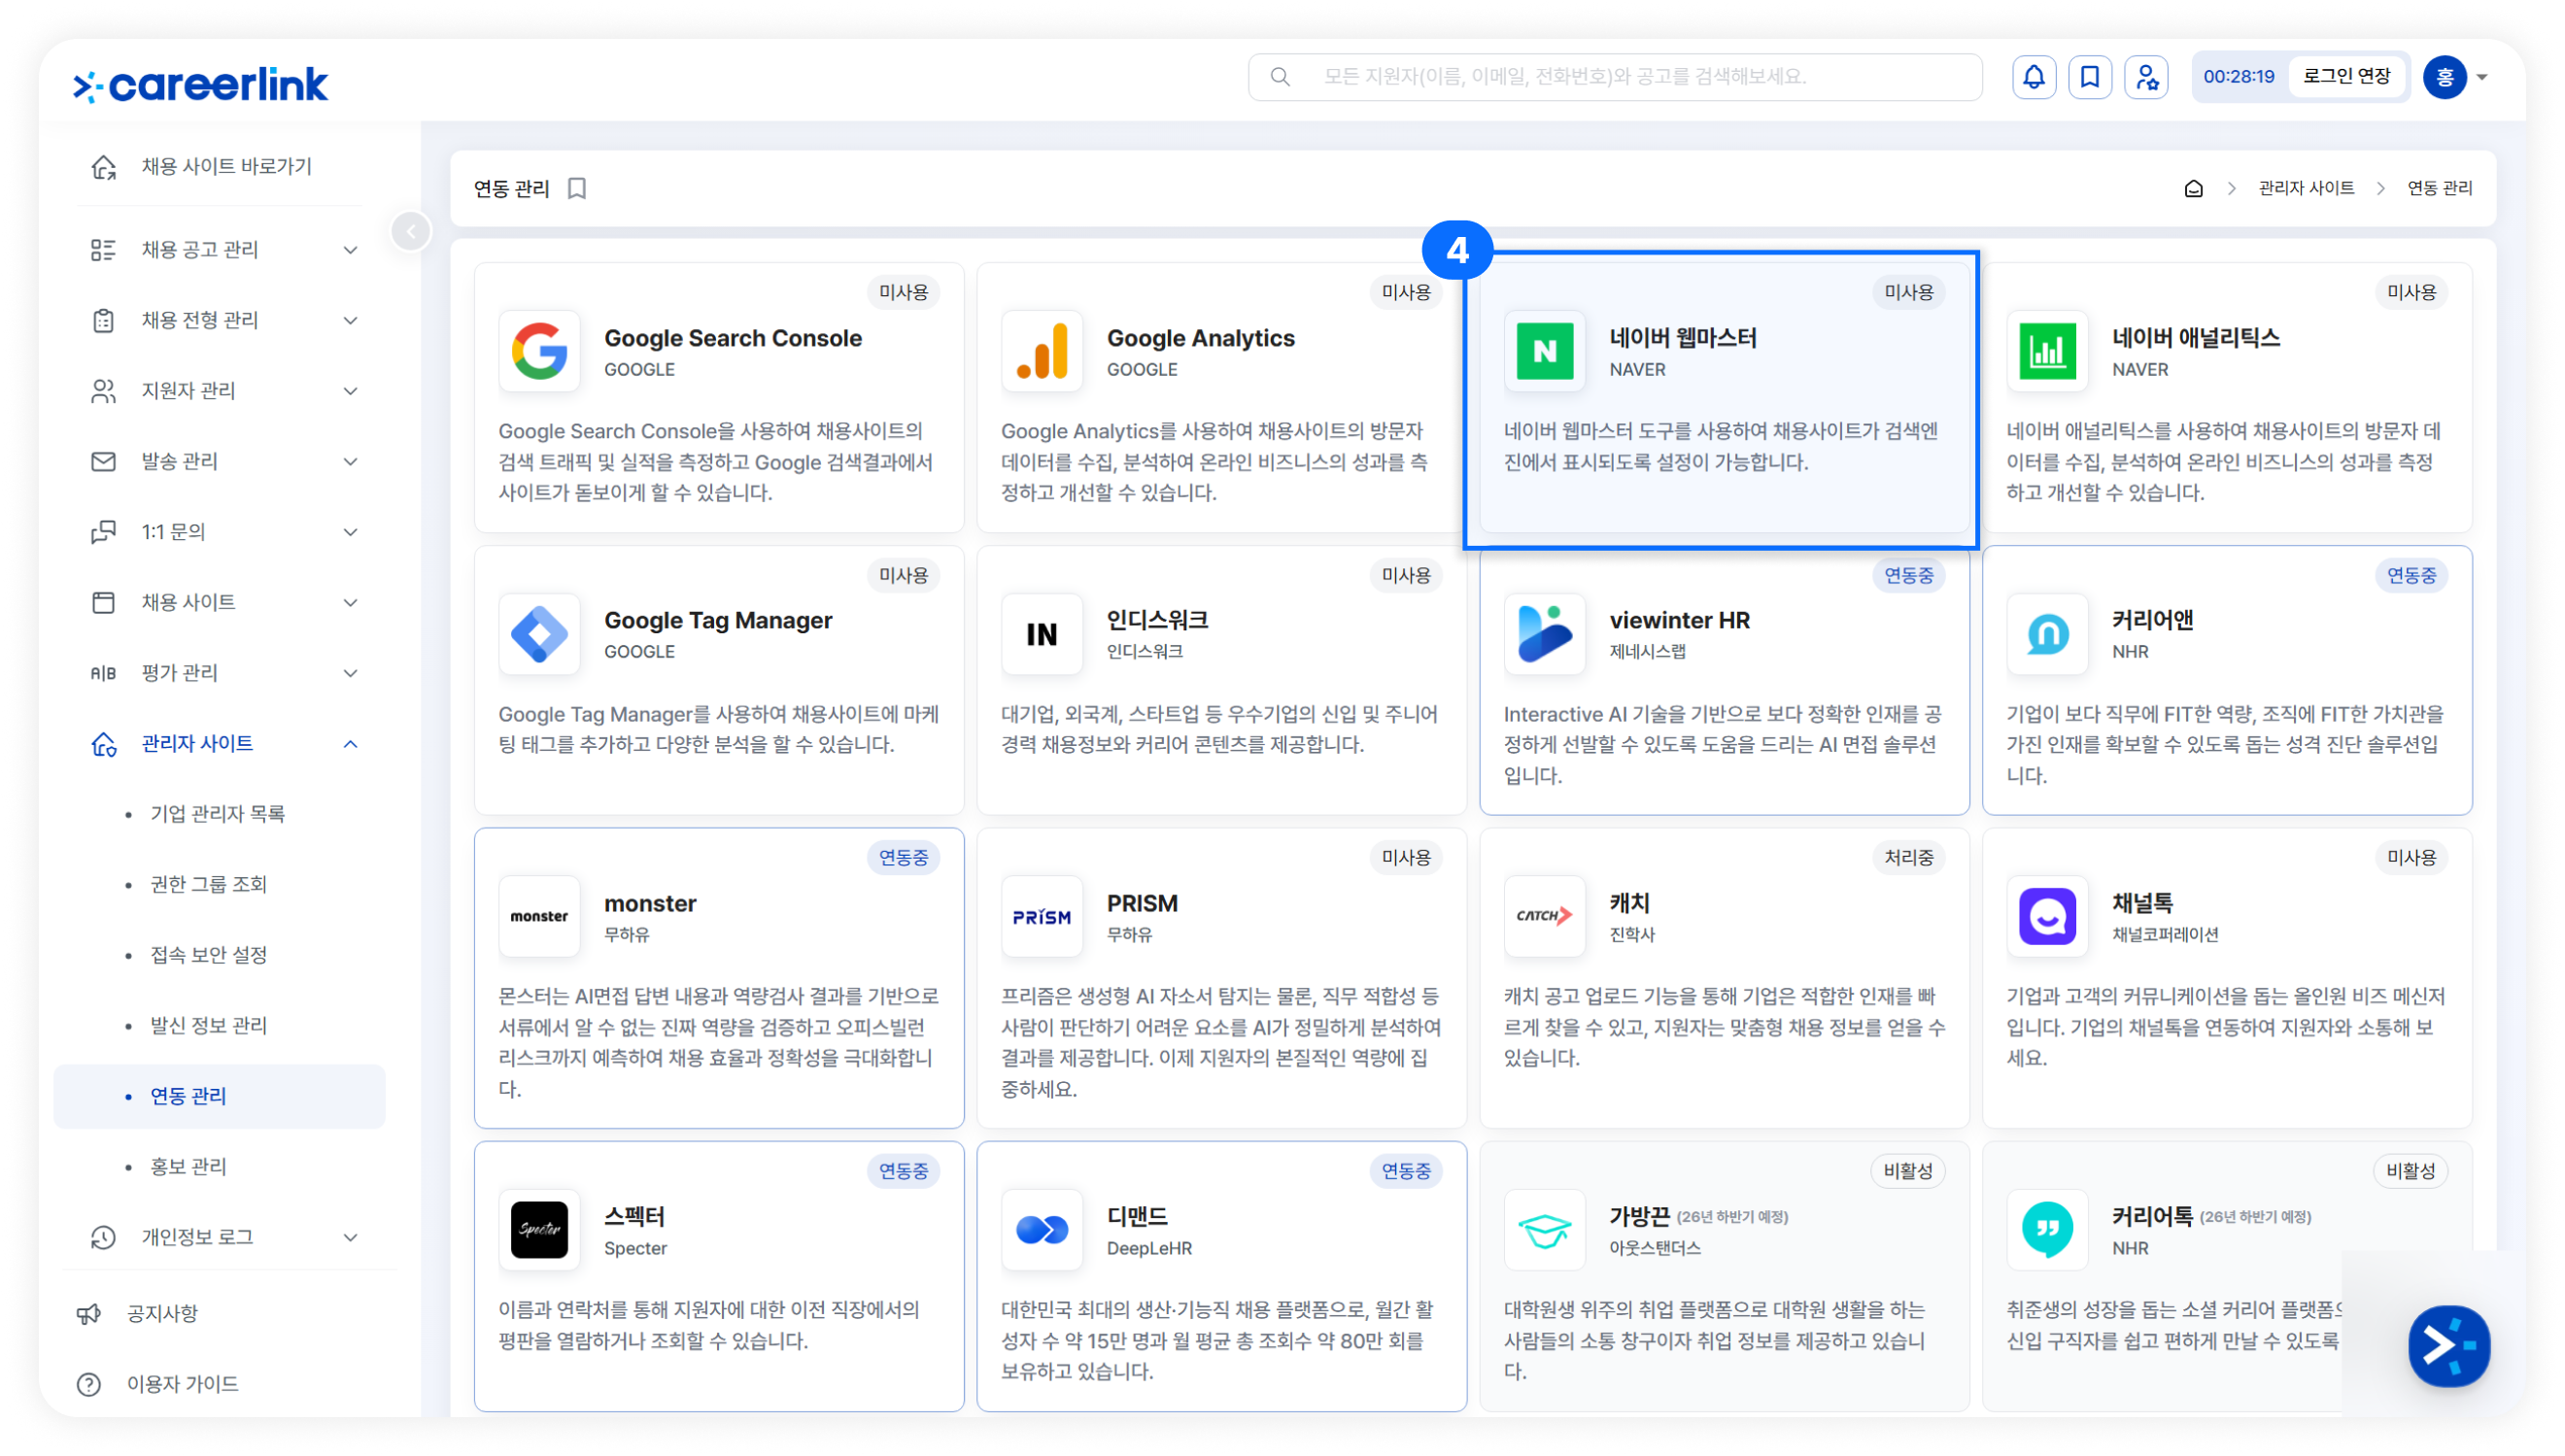Click the 미사용 badge on Google Search Console
This screenshot has width=2565, height=1456.
pyautogui.click(x=903, y=292)
